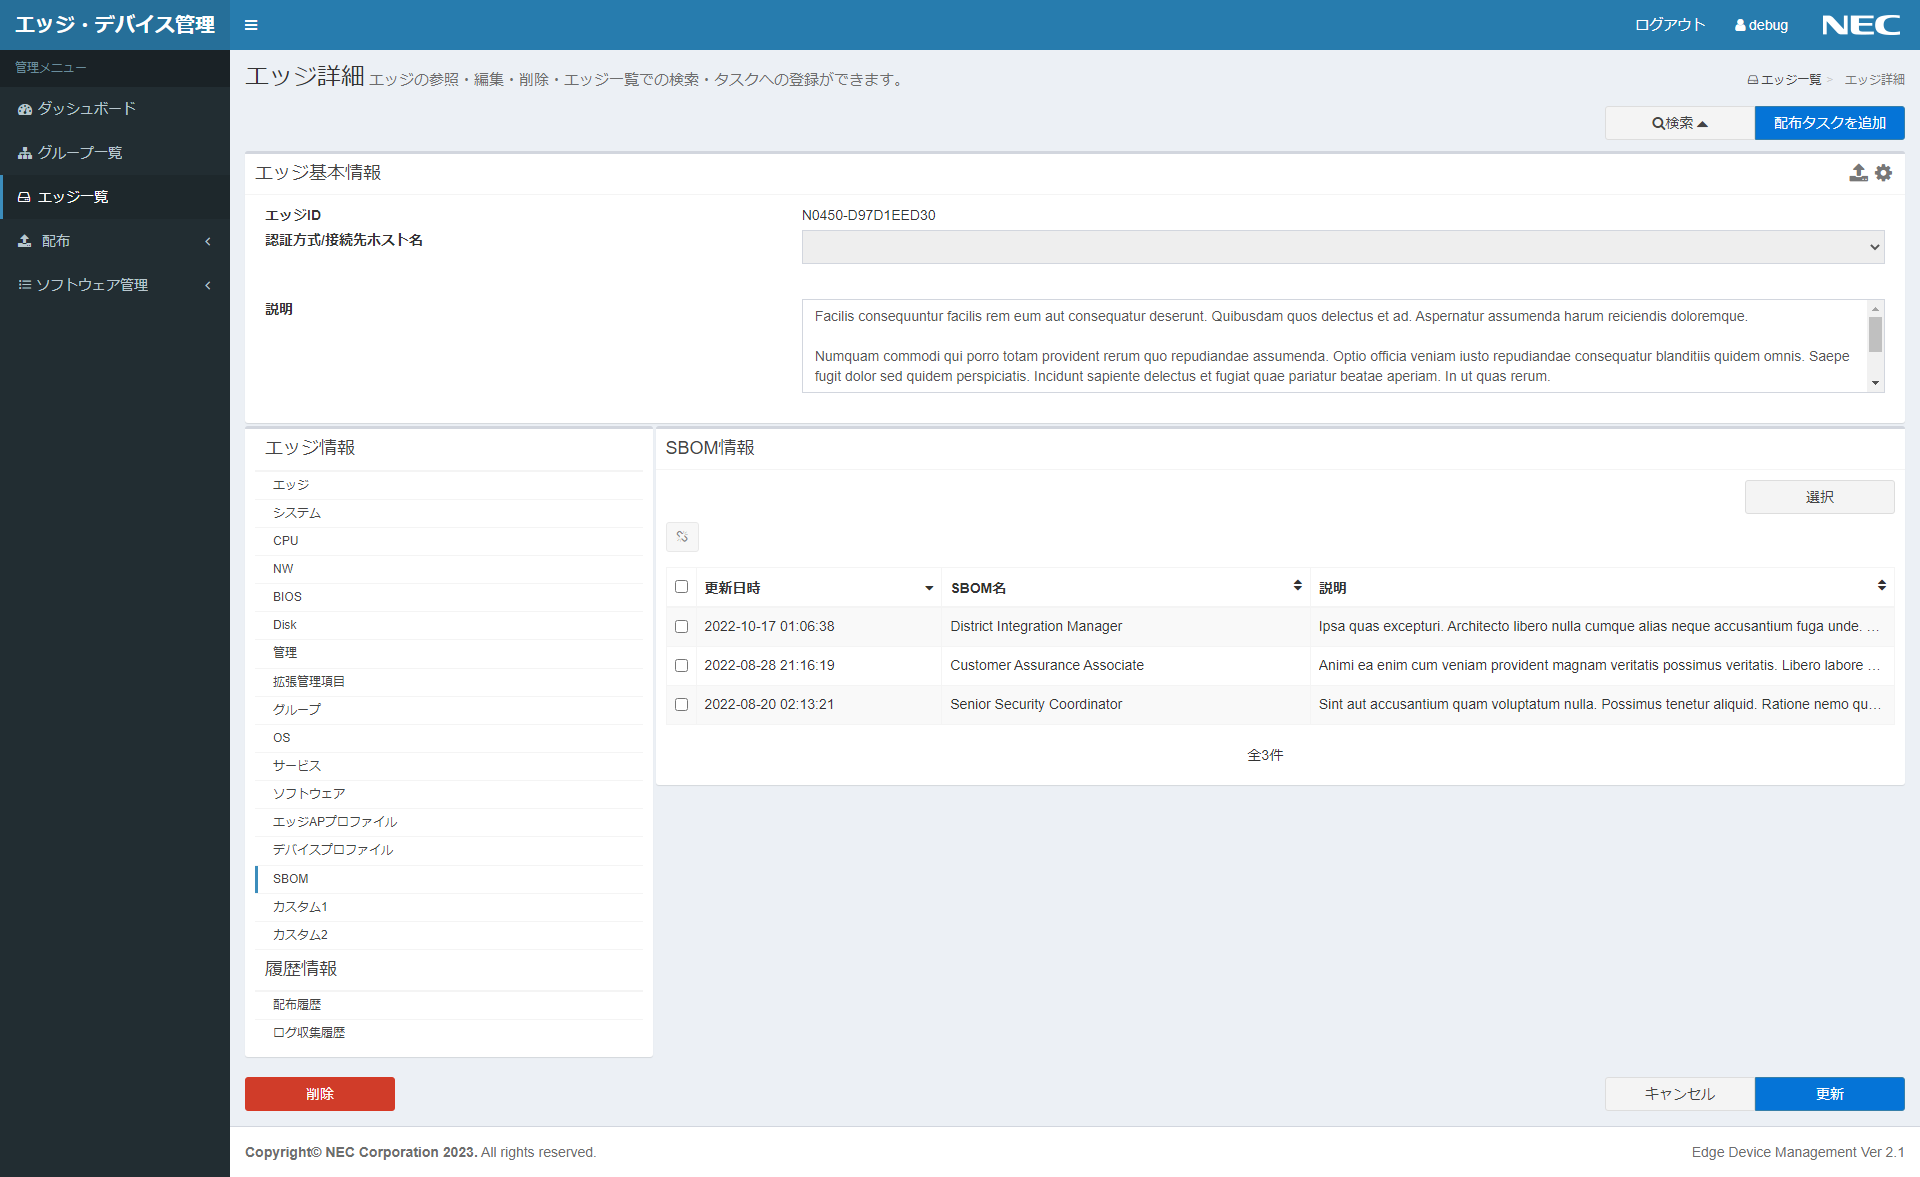The height and width of the screenshot is (1177, 1920).
Task: Toggle the select-all checkbox in SBOM table header
Action: 682,587
